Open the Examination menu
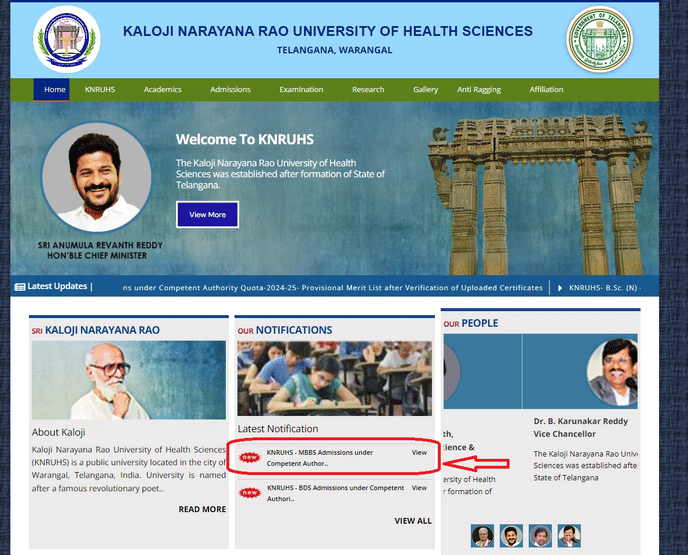Screen dimensions: 688x555 point(301,90)
